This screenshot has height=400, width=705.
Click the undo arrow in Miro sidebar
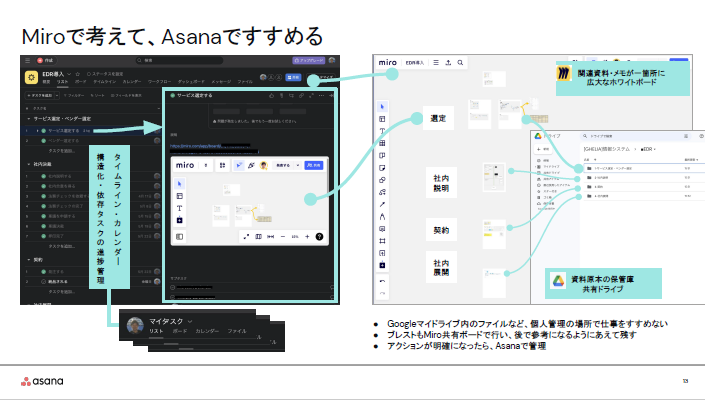point(382,281)
